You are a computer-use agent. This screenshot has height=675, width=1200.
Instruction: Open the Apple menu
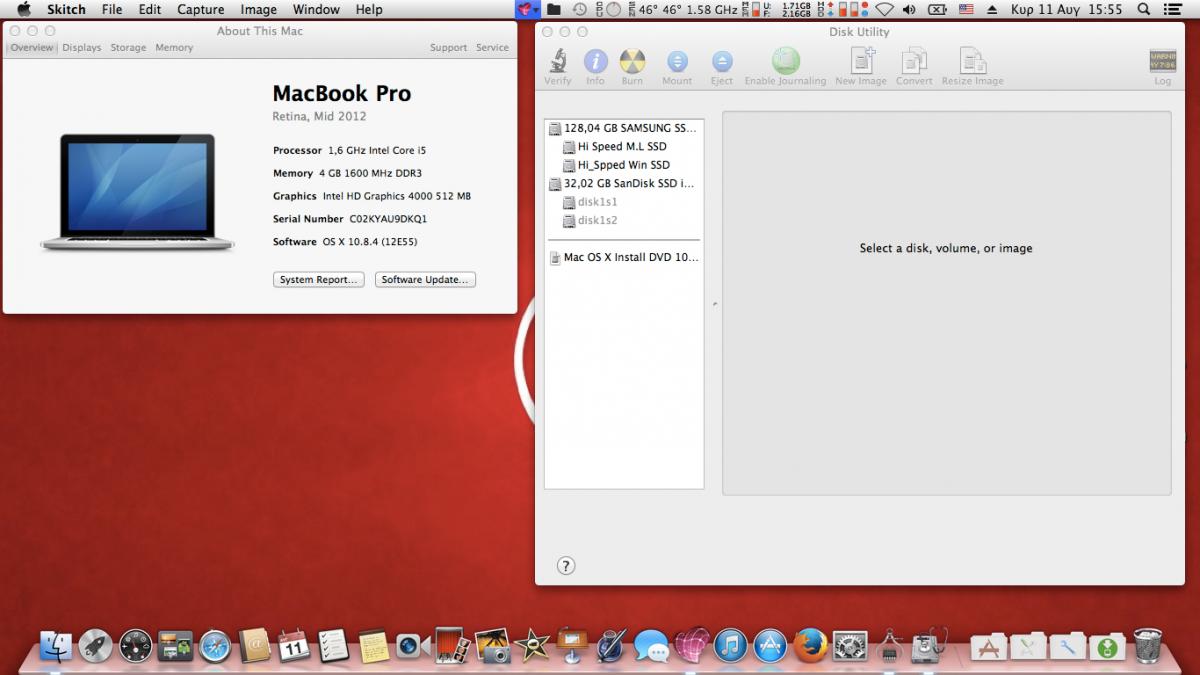tap(24, 9)
